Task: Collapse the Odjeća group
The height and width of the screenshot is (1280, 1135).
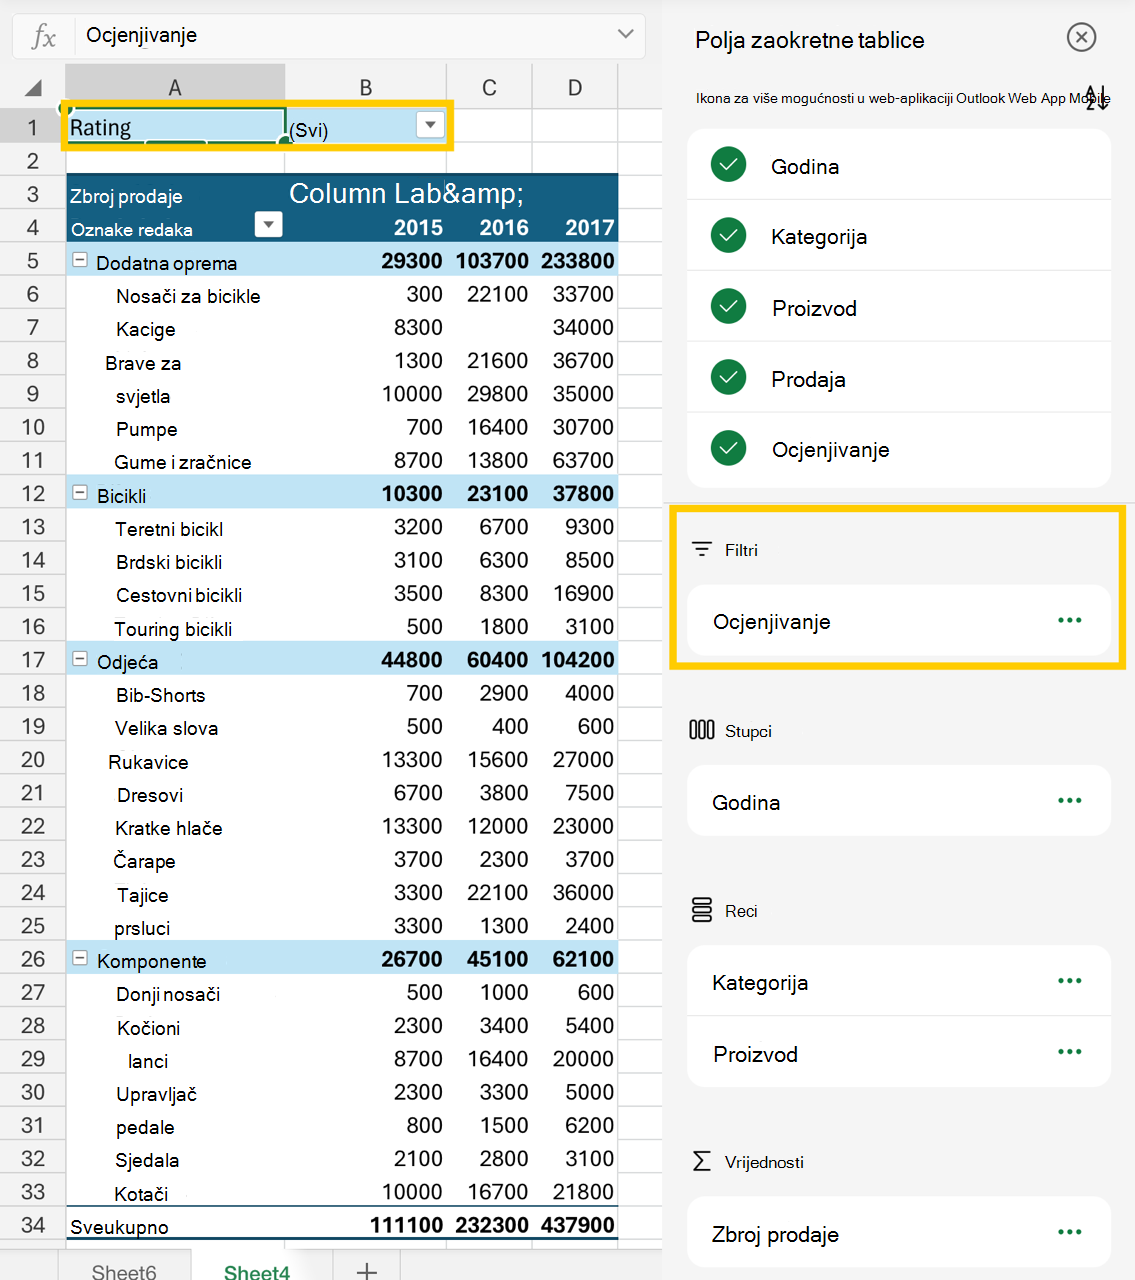Action: click(x=80, y=659)
